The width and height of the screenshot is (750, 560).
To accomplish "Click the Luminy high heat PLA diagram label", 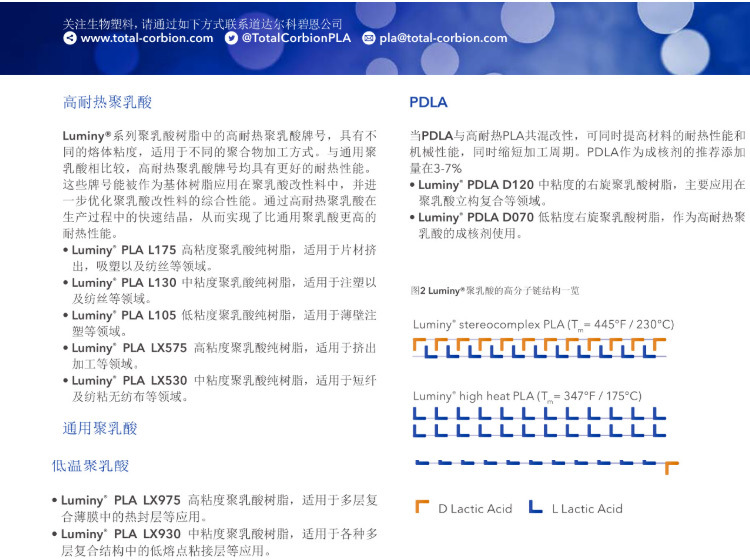I will point(527,396).
